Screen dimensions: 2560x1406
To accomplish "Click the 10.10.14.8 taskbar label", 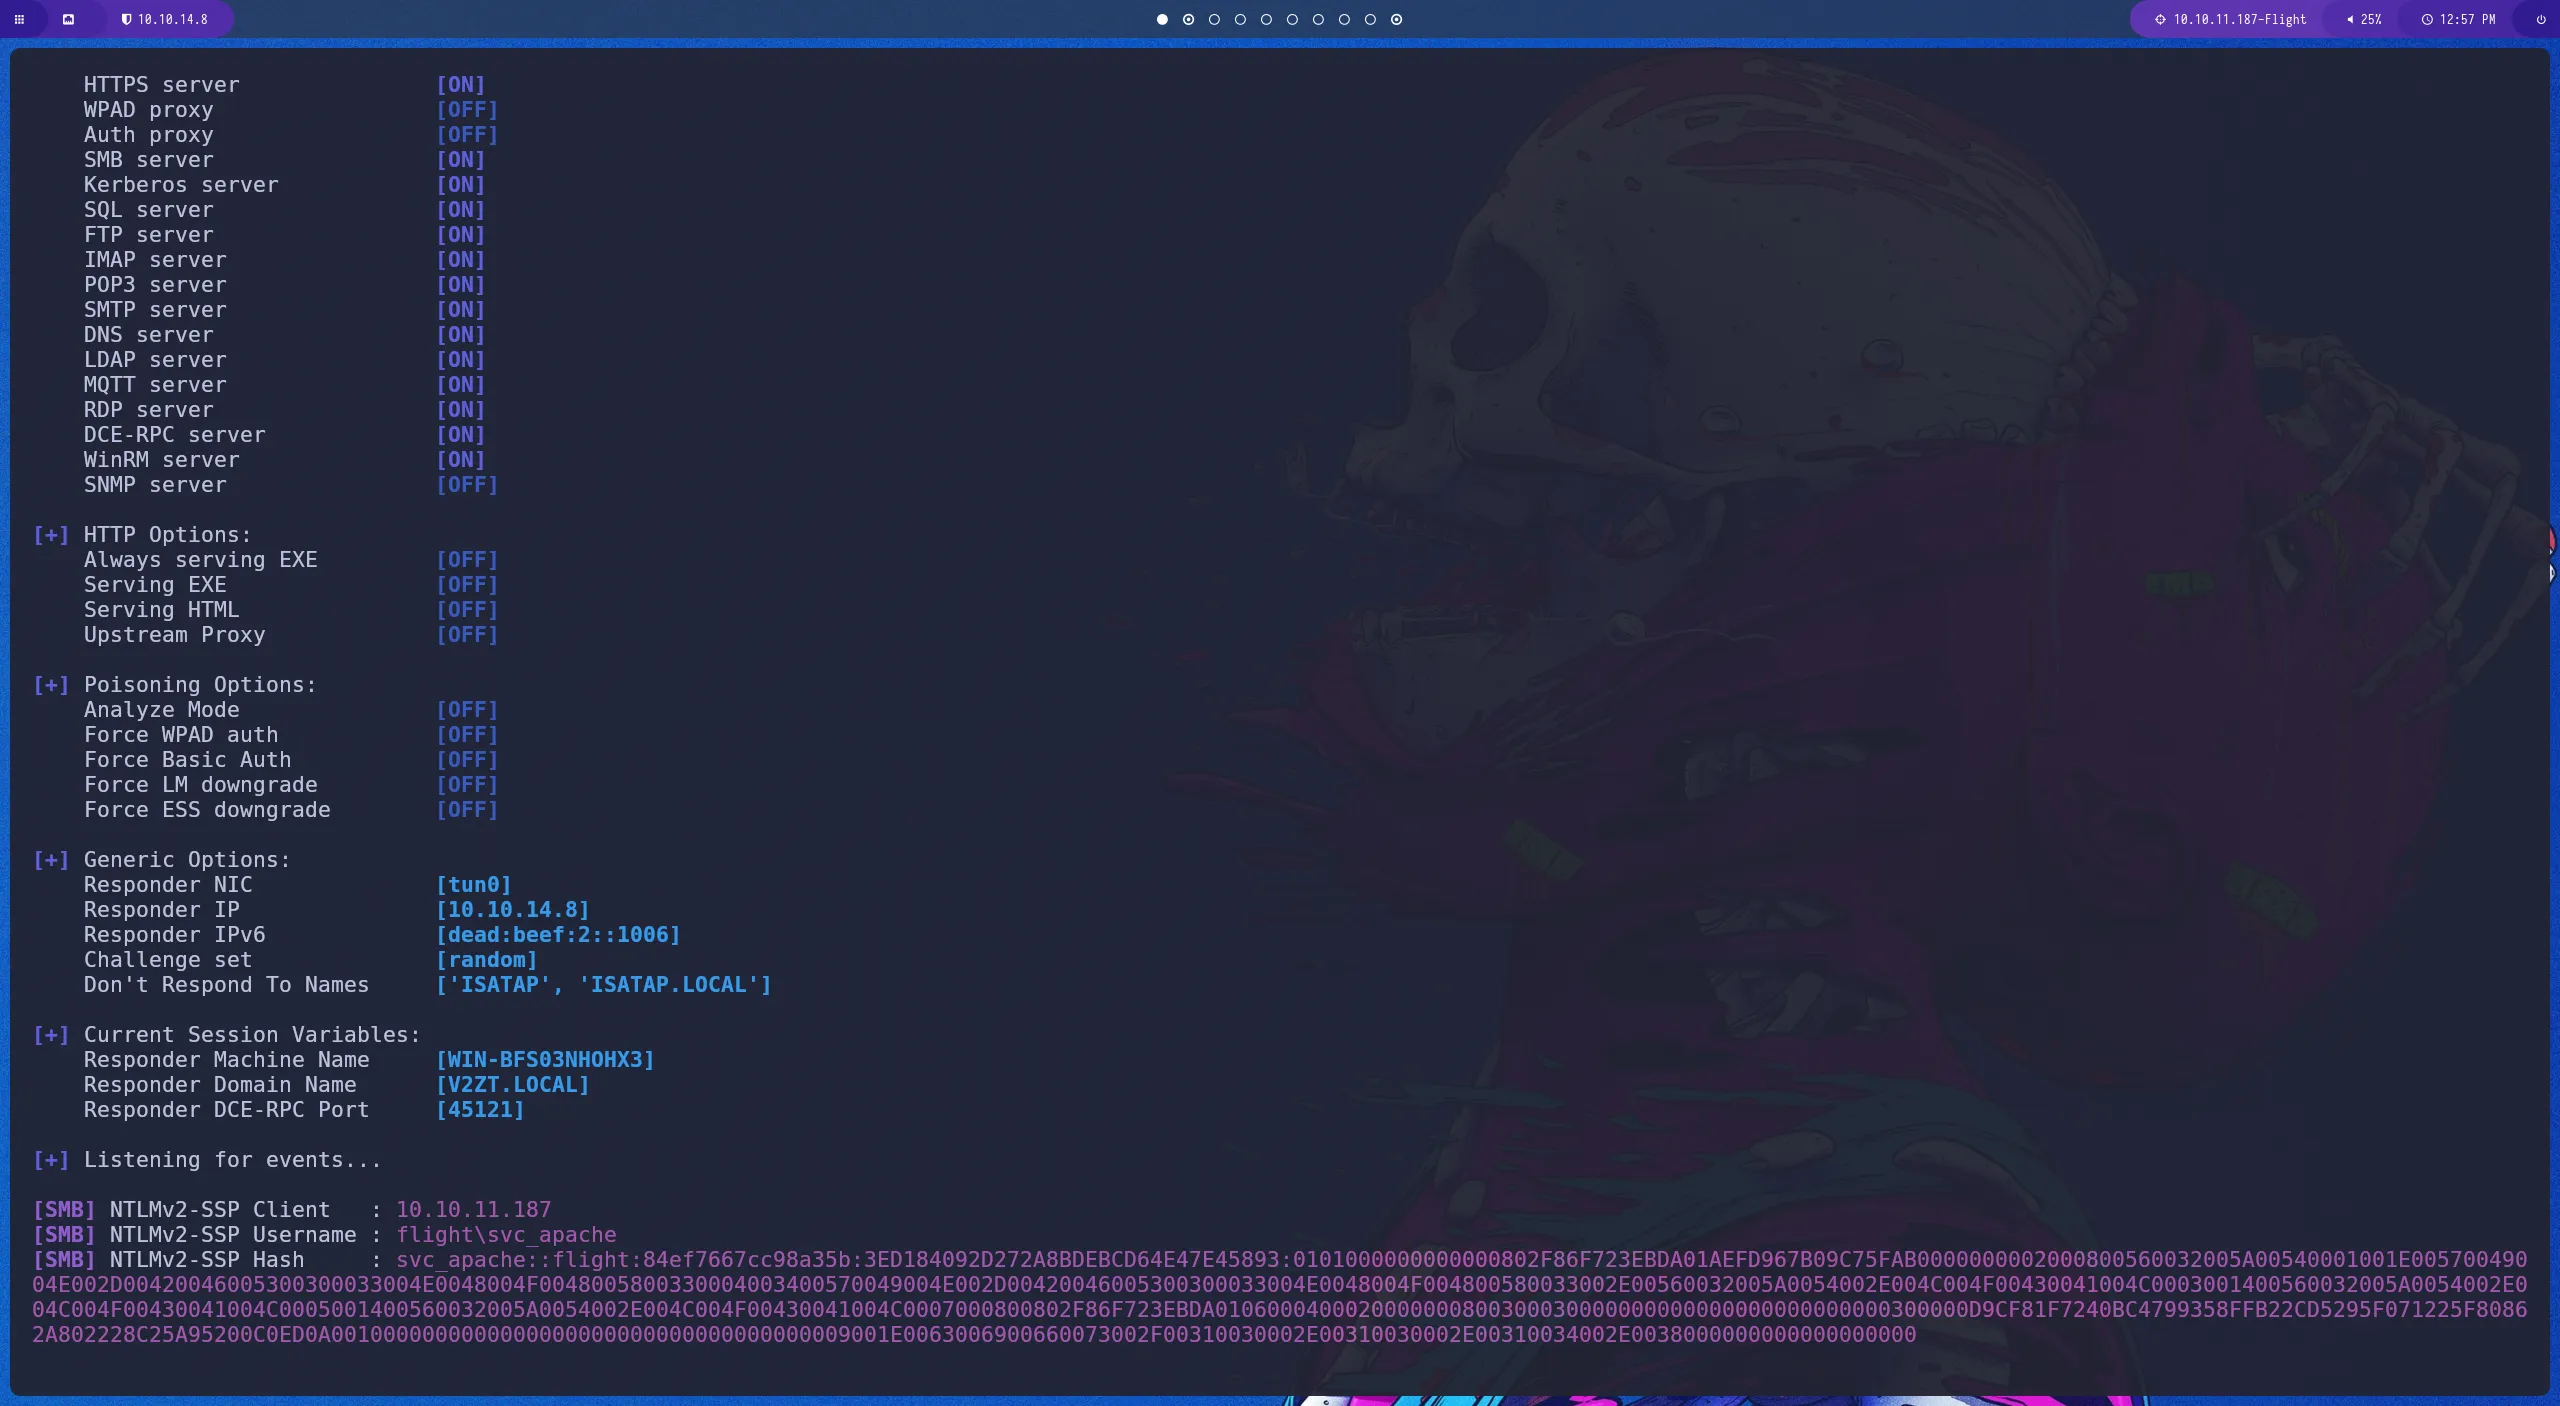I will click(172, 19).
